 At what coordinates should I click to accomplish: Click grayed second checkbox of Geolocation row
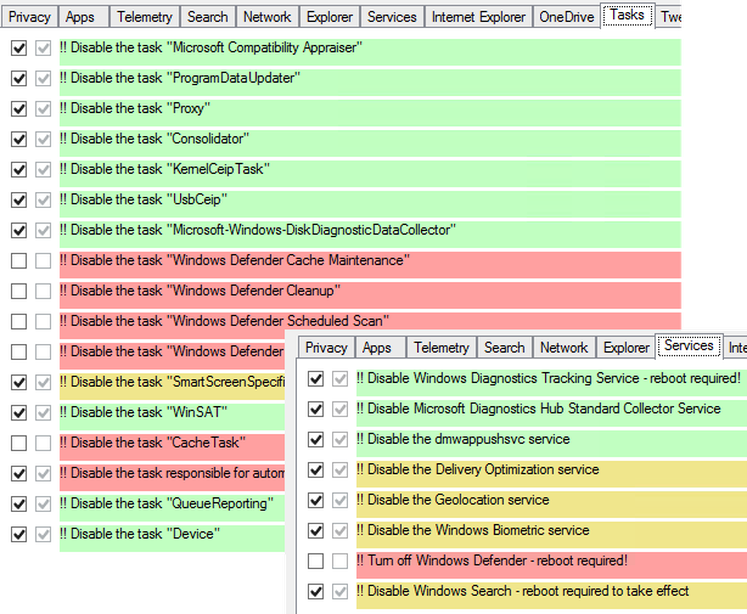pos(340,501)
